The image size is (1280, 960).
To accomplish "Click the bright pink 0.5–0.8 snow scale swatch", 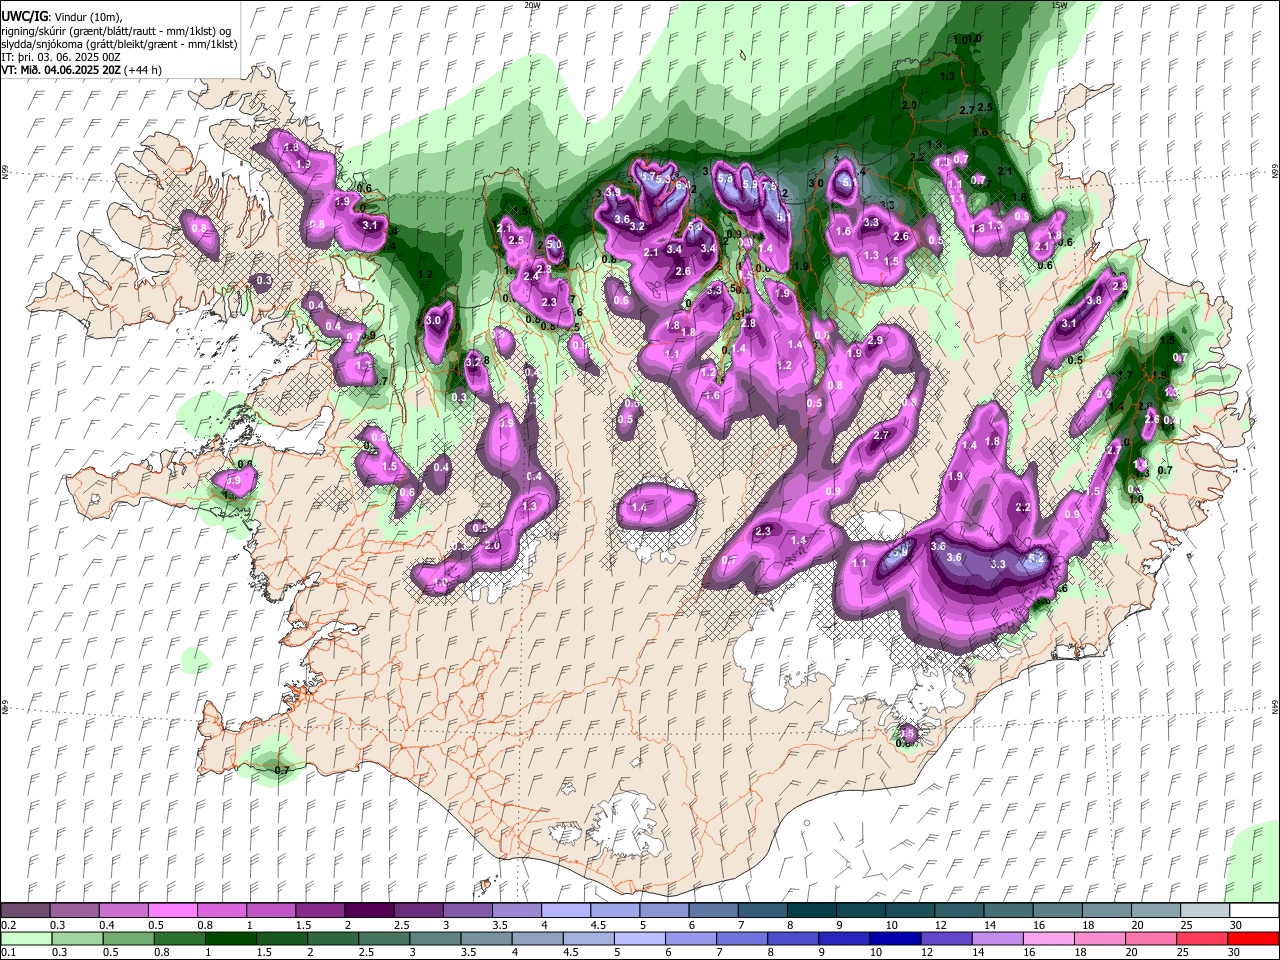I will [172, 911].
